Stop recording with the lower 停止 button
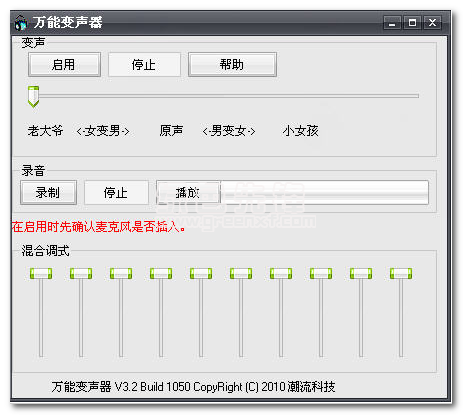The width and height of the screenshot is (463, 415). (116, 193)
